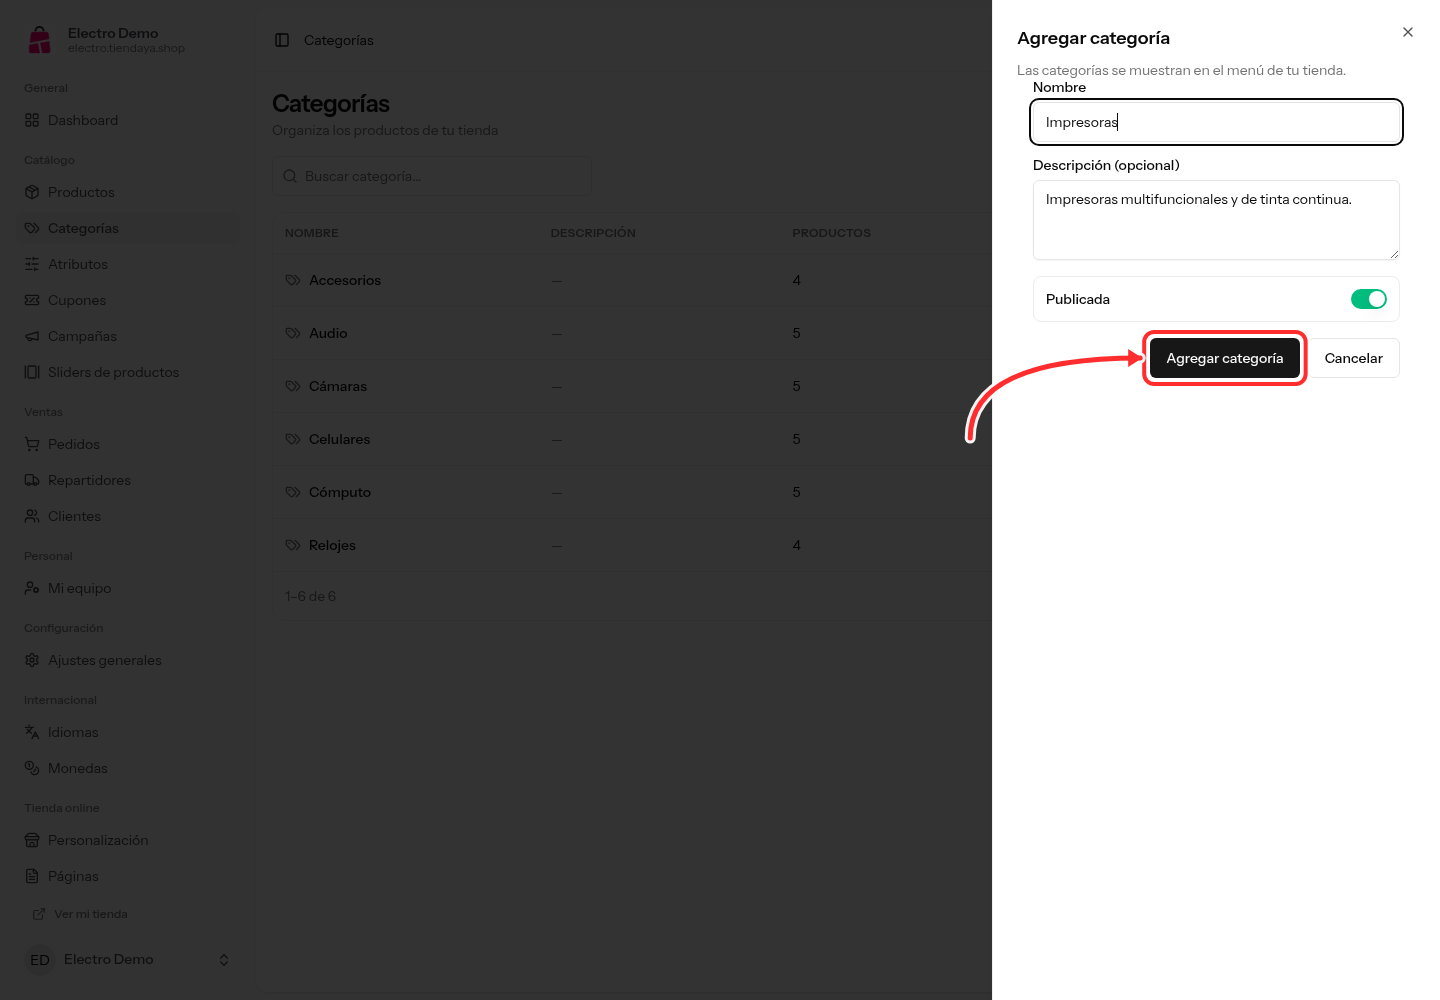
Task: Click the Personalización storefront icon
Action: [32, 840]
